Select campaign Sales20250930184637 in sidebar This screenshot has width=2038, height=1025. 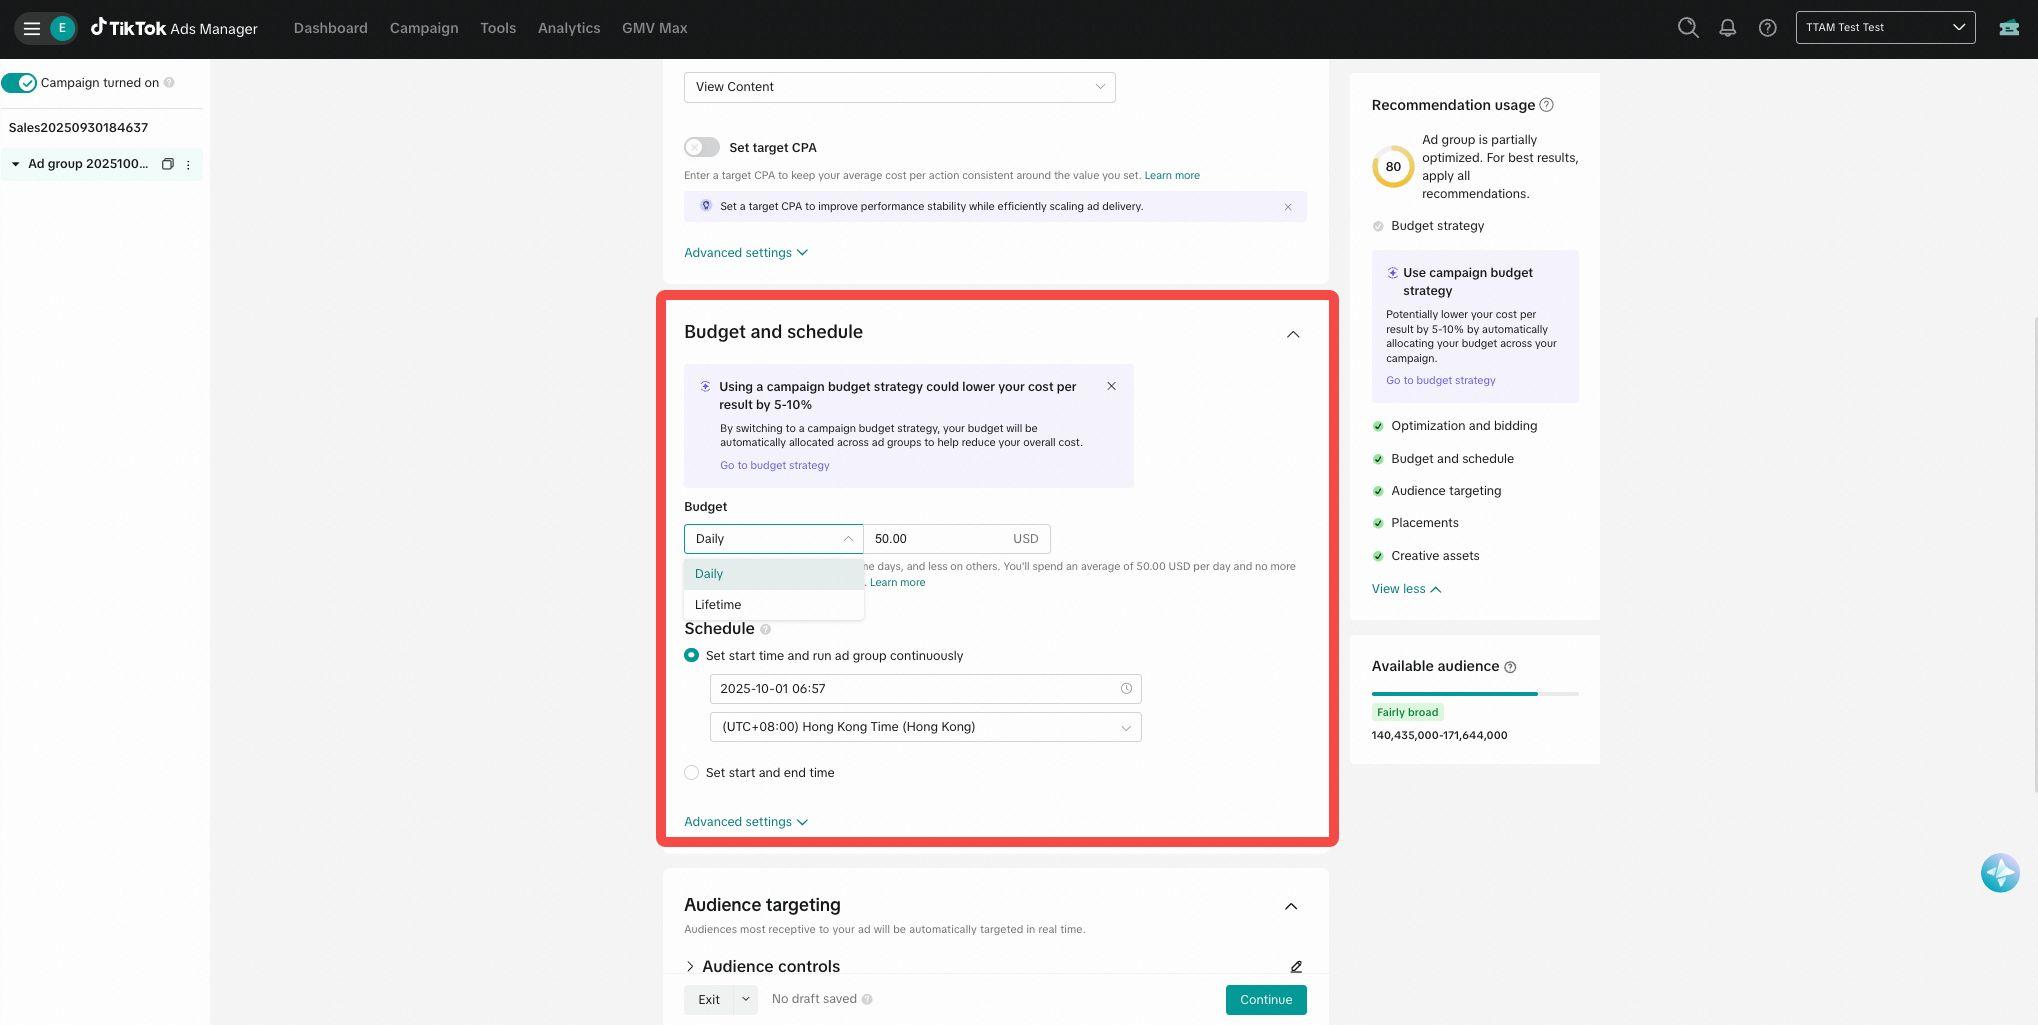(78, 128)
